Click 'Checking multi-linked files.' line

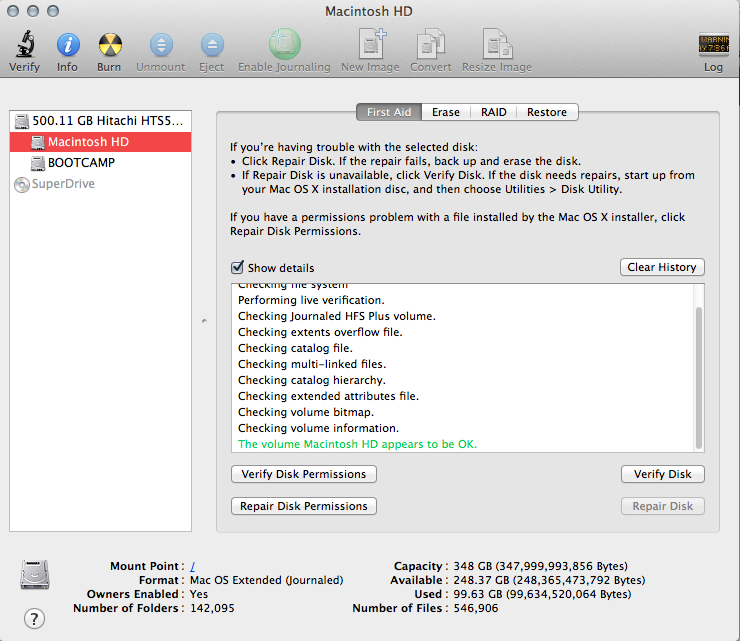[x=312, y=364]
